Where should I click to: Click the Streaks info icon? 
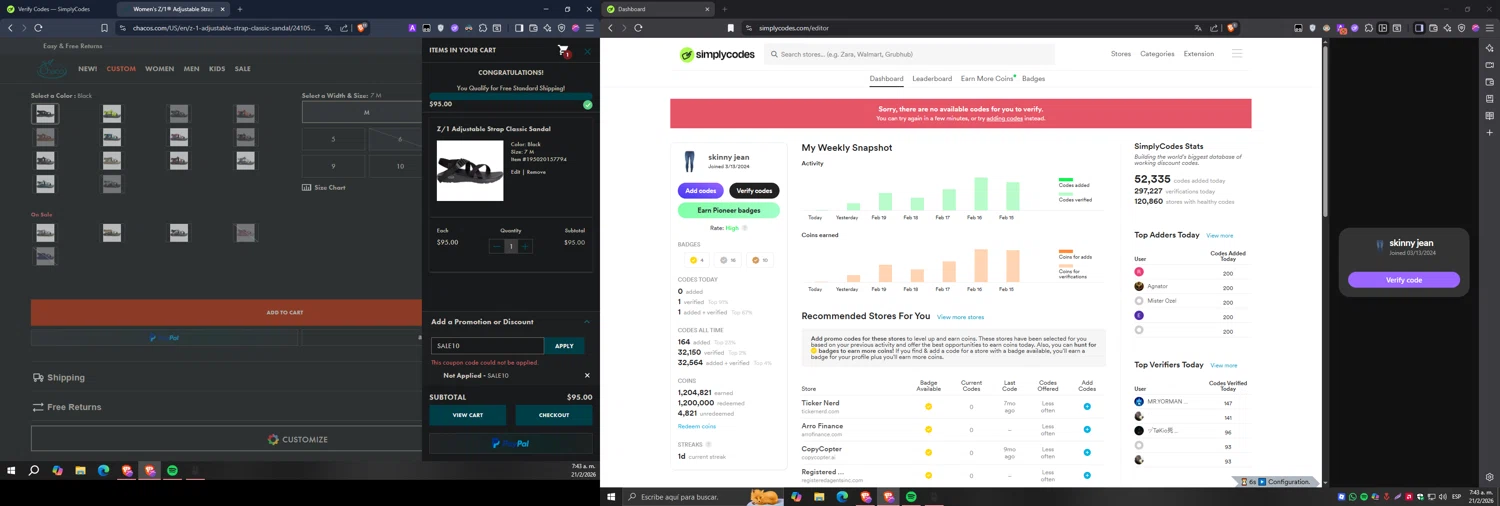click(x=709, y=445)
